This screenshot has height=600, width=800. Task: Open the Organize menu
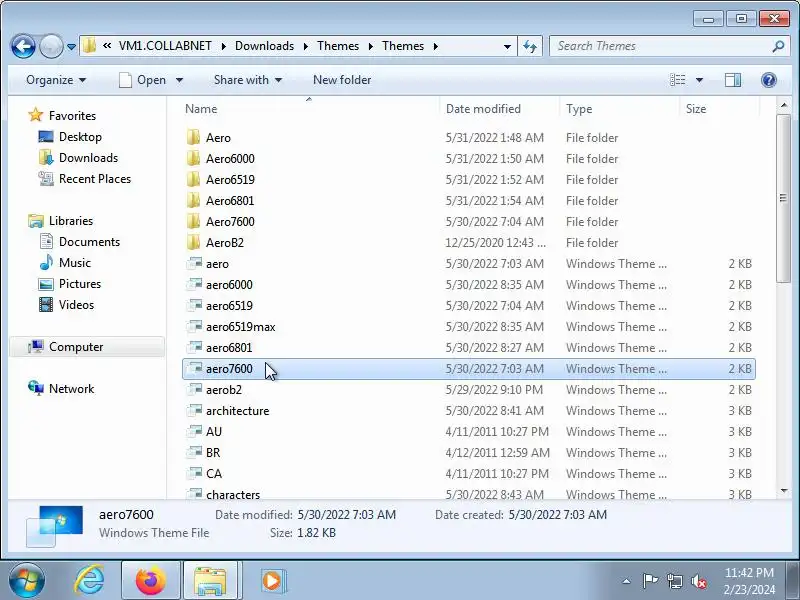(x=56, y=80)
